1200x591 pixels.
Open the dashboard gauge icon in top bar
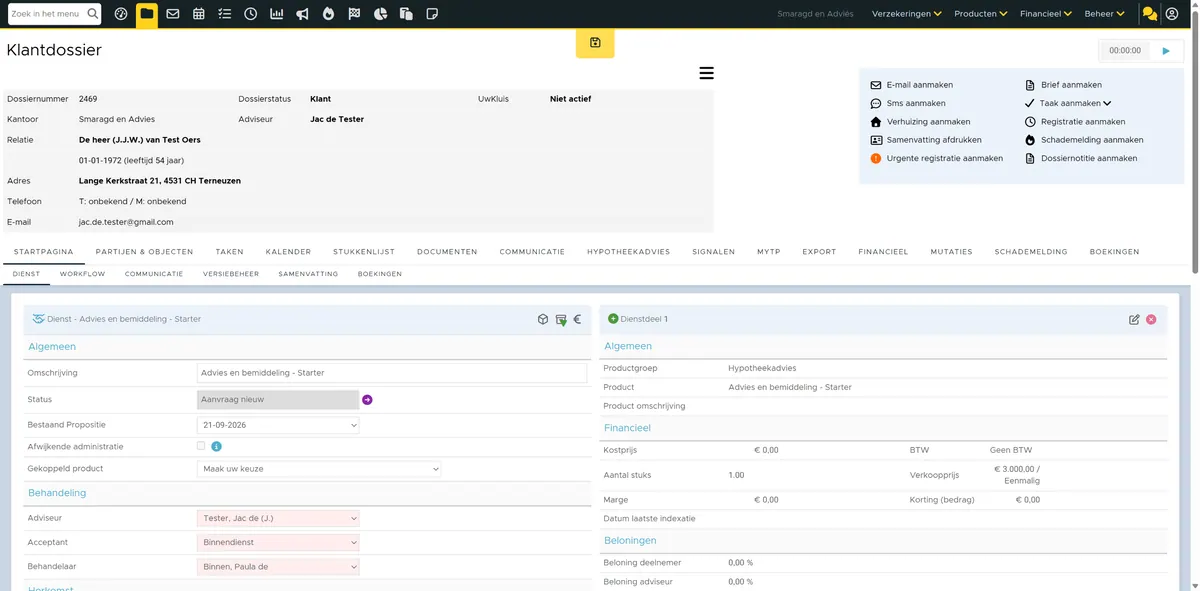(121, 14)
